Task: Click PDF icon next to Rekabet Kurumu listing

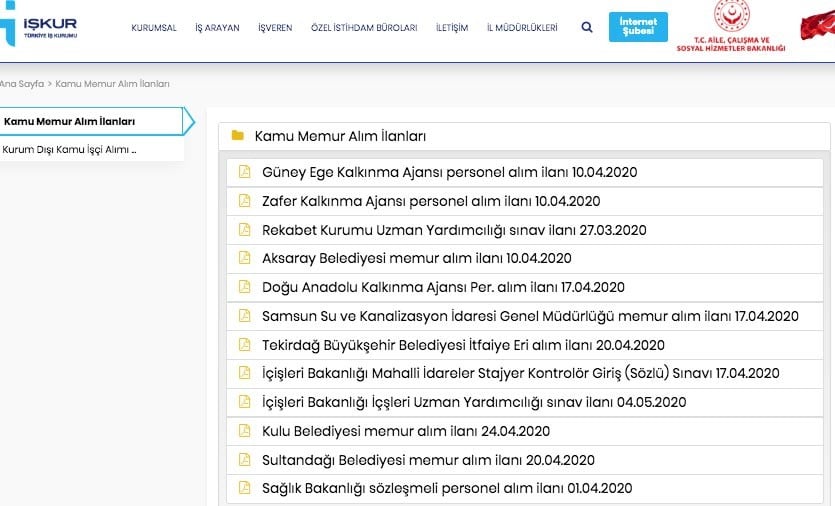Action: (x=243, y=230)
